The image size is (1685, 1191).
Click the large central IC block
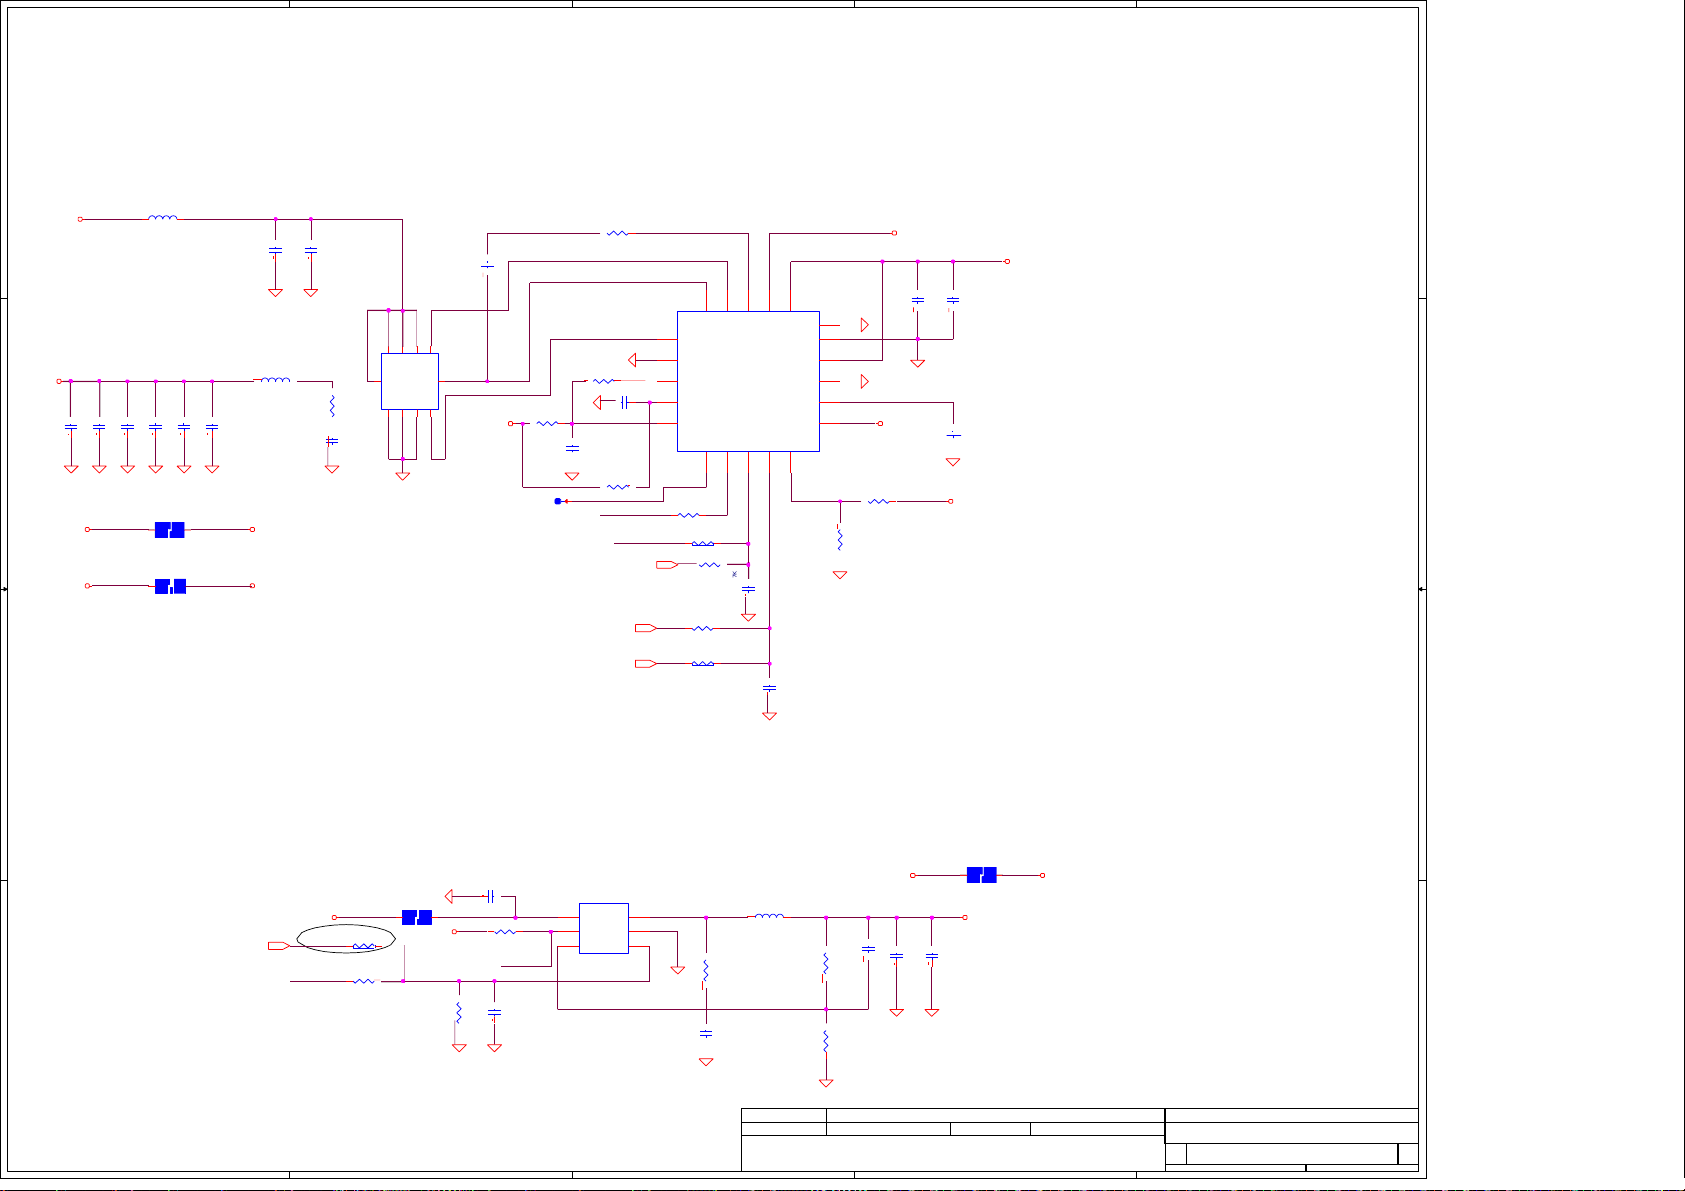click(x=748, y=381)
